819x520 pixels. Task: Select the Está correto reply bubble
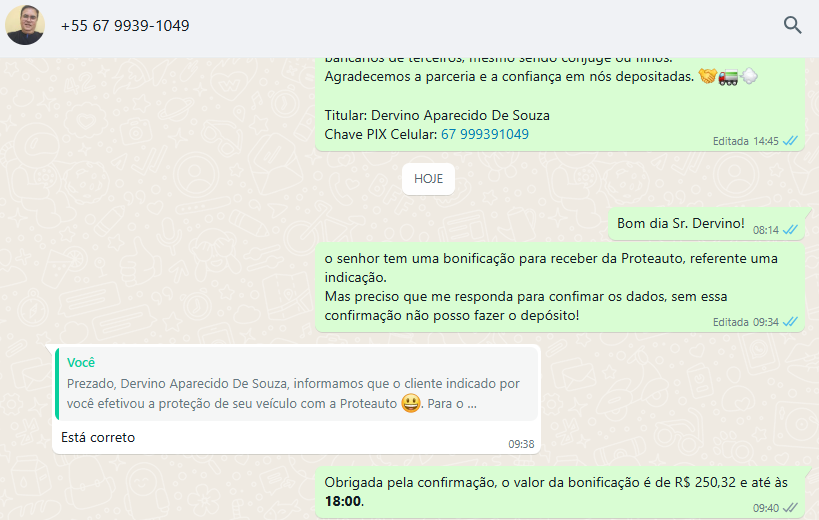pos(296,399)
